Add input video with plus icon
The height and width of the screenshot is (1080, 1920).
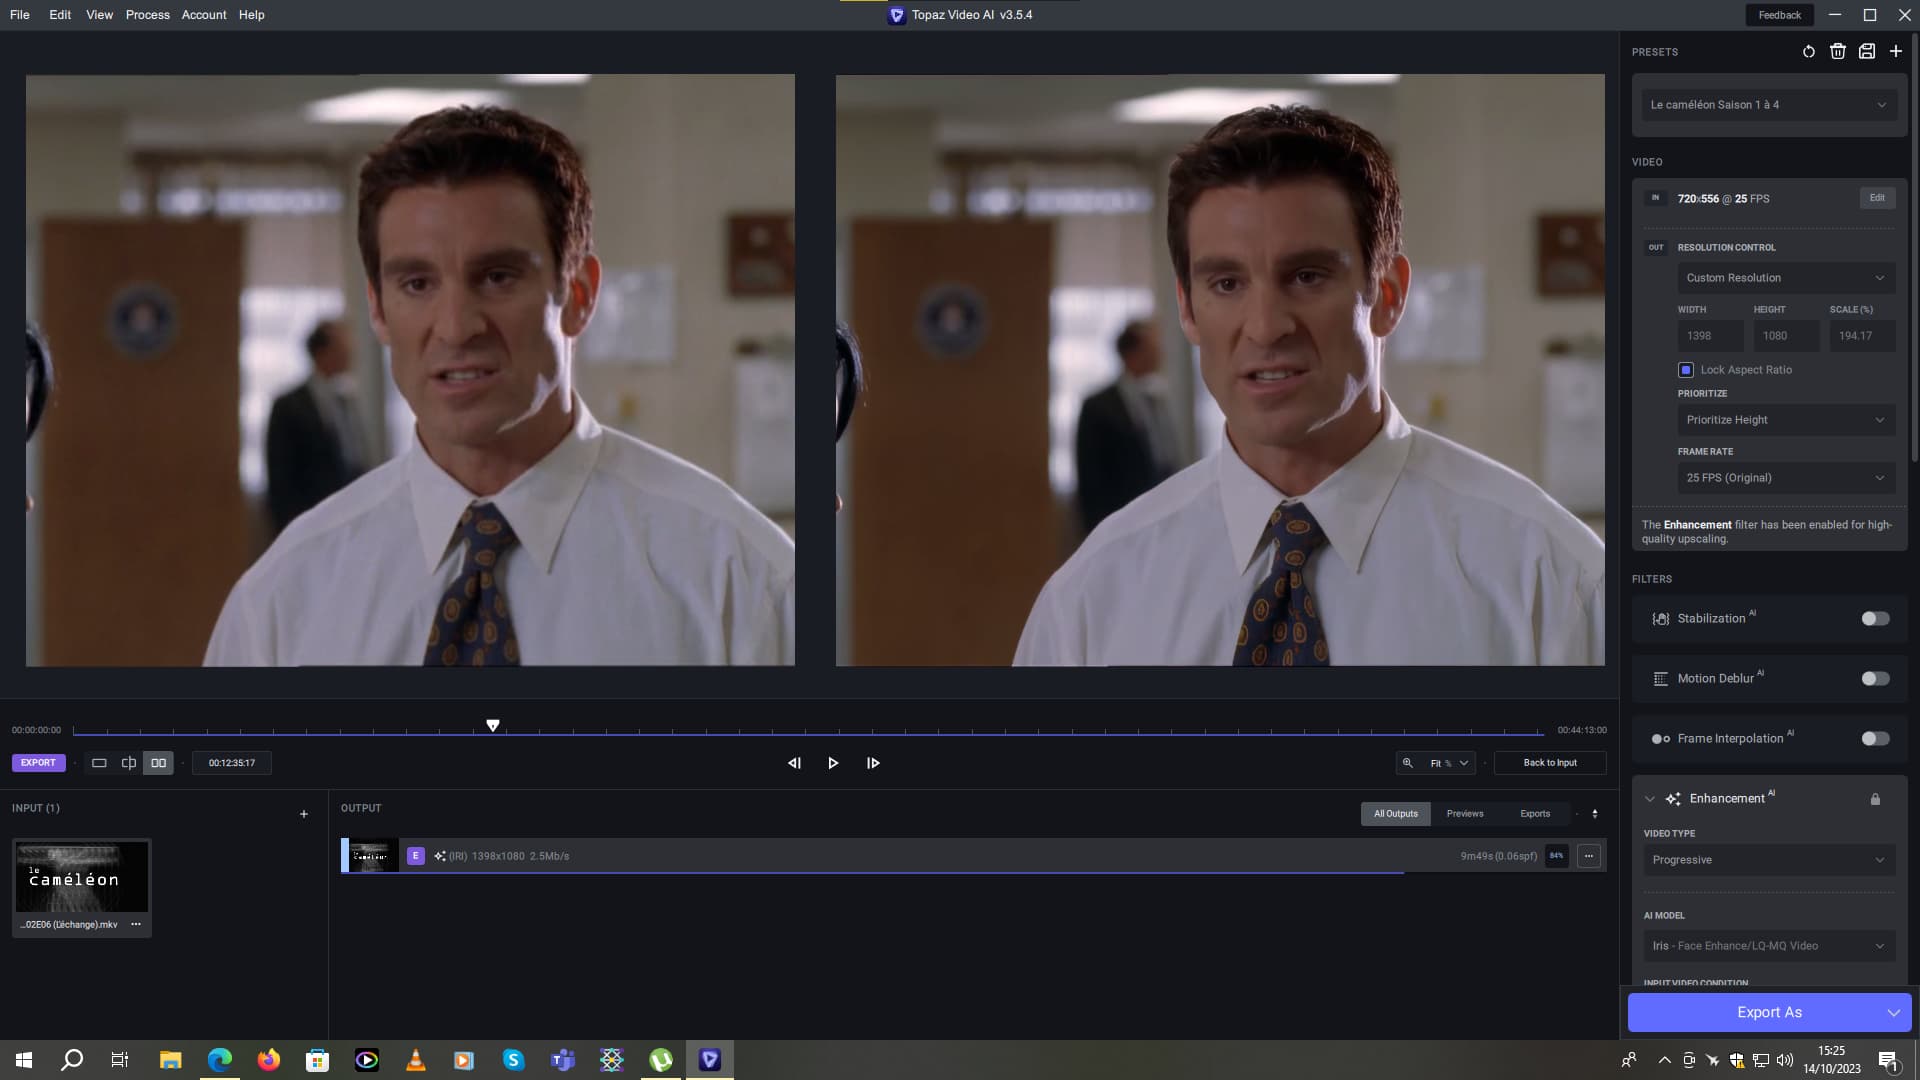304,814
